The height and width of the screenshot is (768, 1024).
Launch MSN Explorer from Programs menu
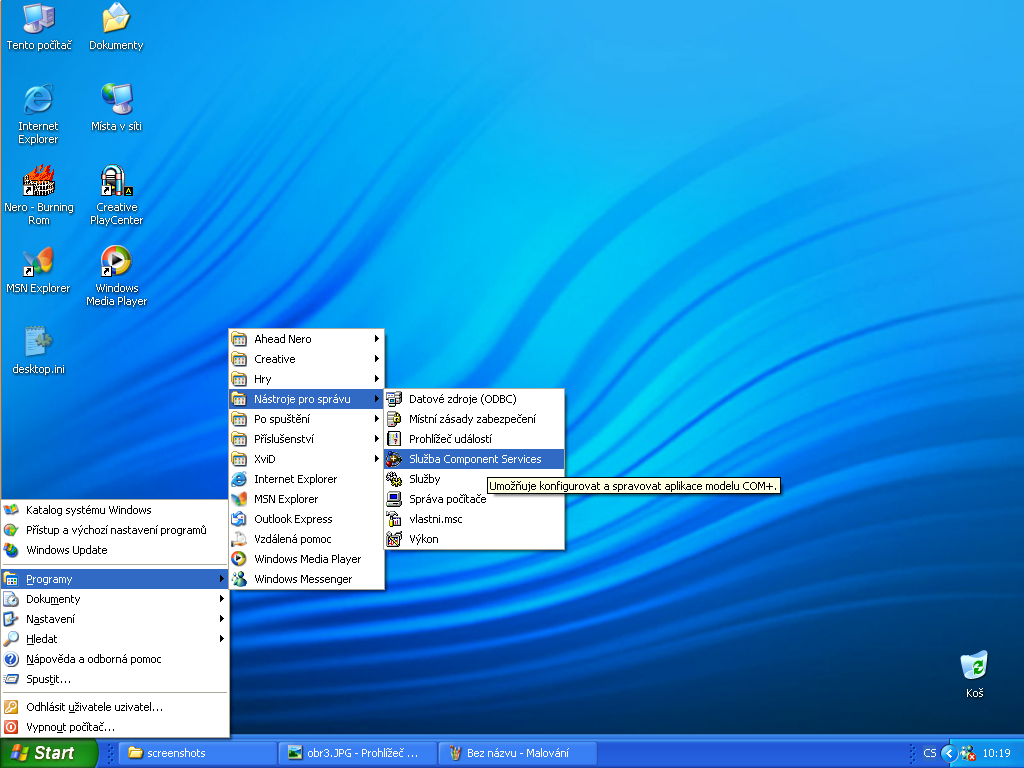(x=306, y=499)
